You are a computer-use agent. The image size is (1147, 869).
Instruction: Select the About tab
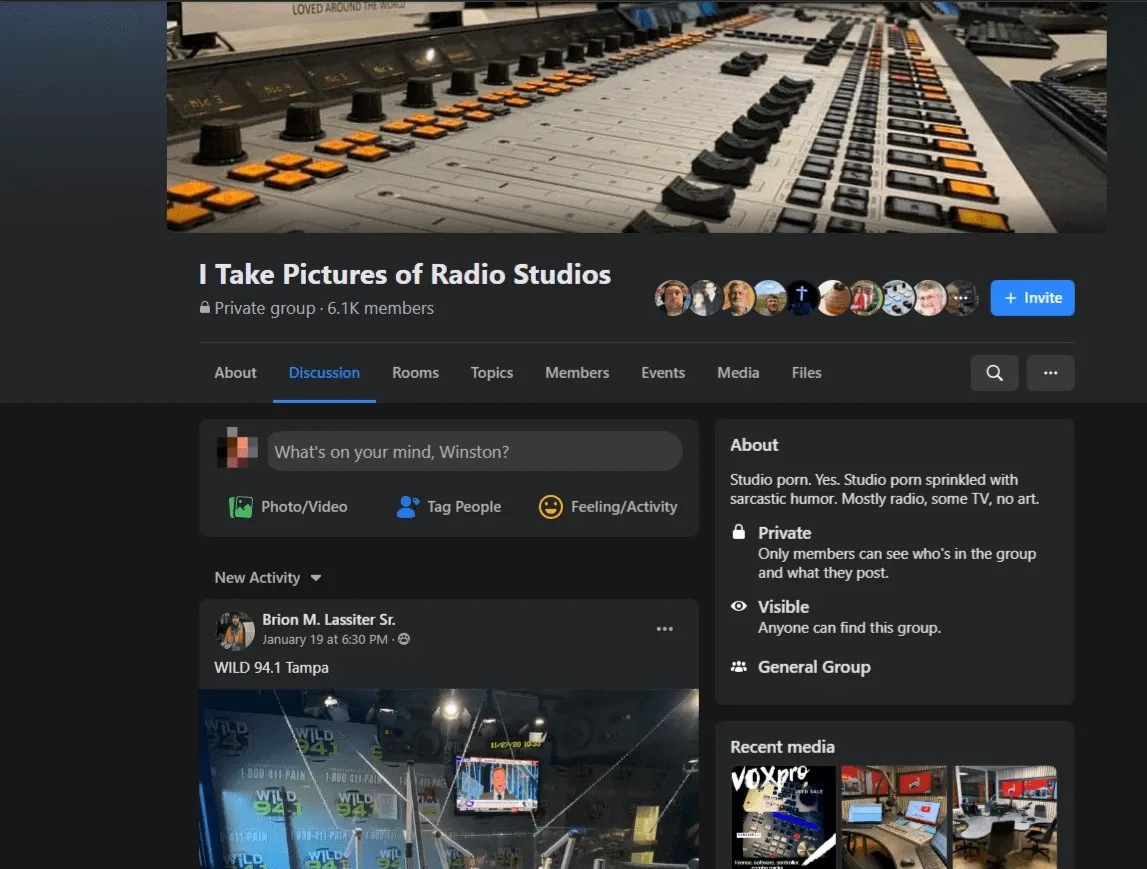[235, 372]
